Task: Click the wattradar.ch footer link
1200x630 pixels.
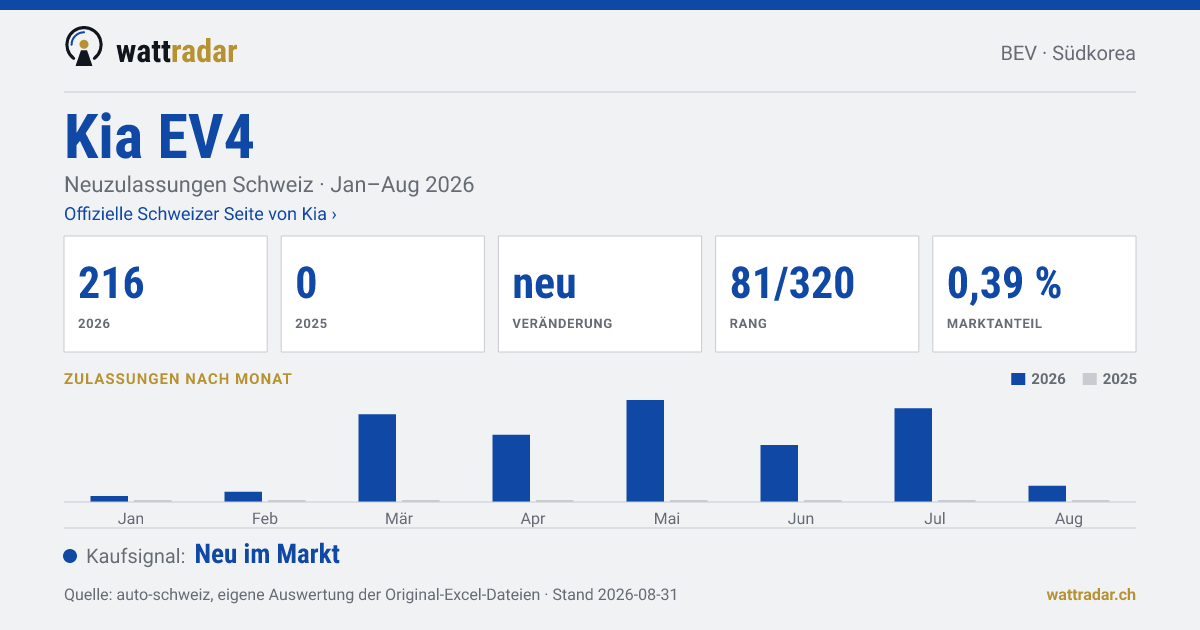Action: [1091, 594]
